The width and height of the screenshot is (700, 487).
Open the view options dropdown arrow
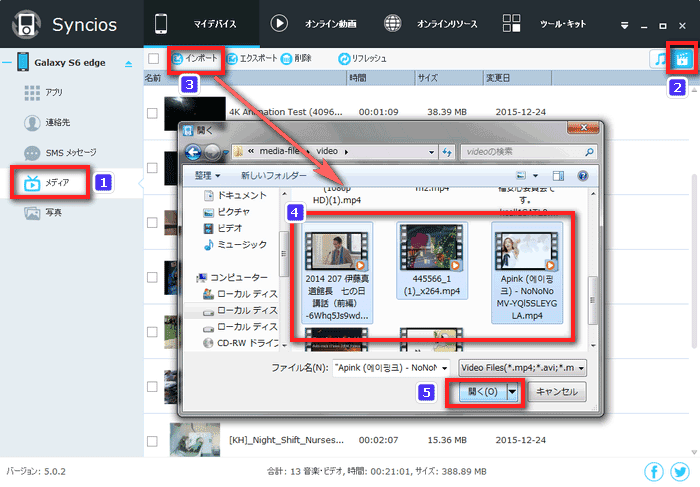tap(535, 176)
